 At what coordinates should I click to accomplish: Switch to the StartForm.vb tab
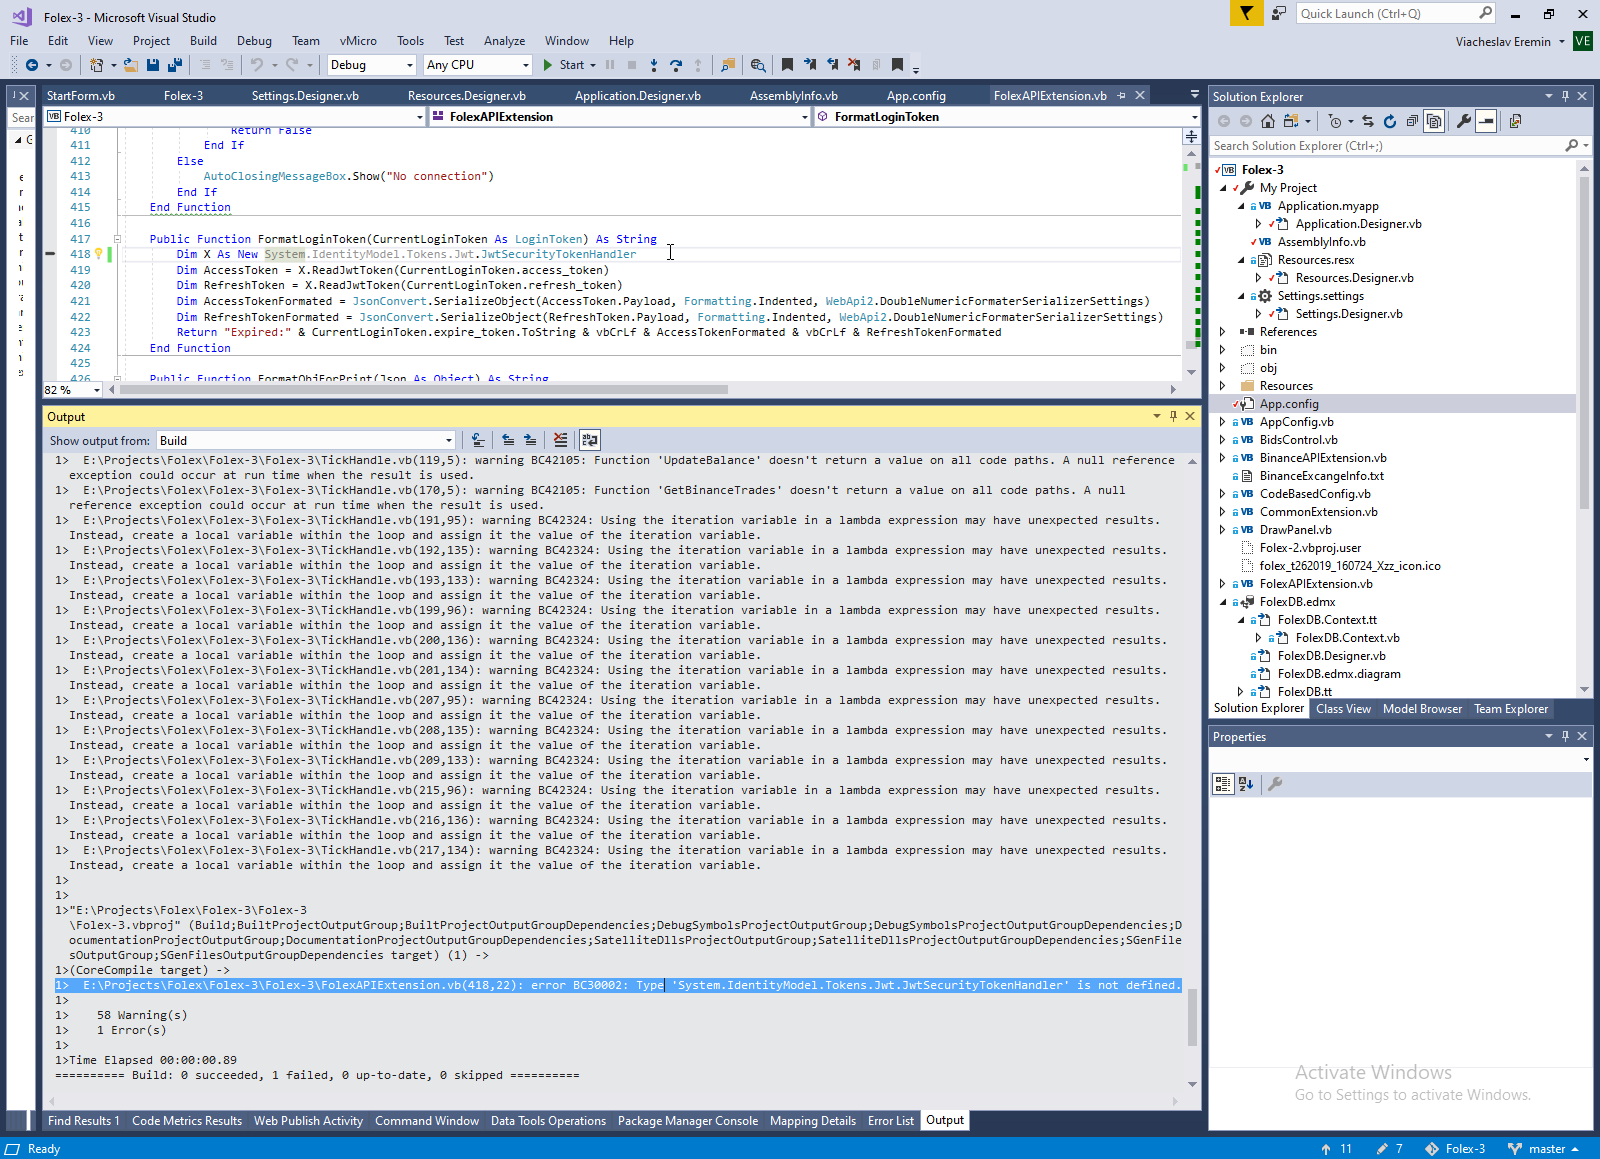(x=81, y=96)
